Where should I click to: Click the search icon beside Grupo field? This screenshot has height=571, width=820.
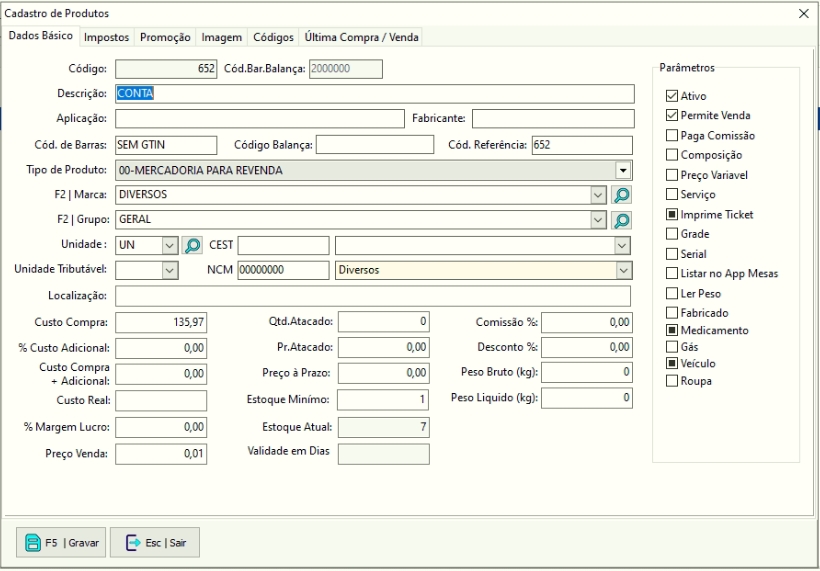[621, 220]
